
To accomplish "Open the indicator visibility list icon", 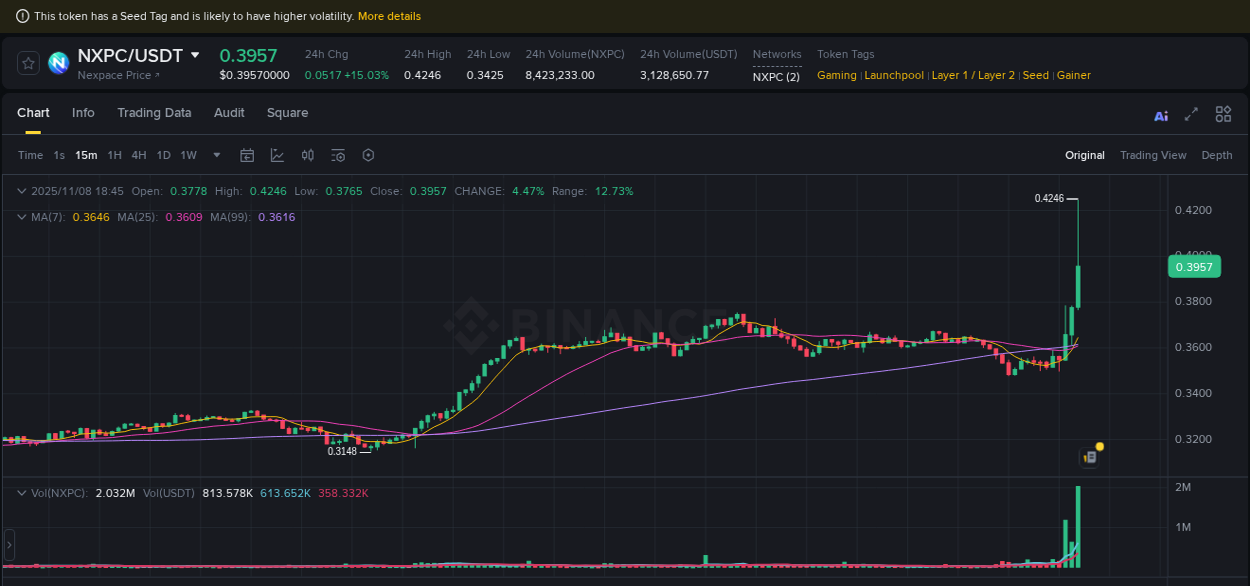I will [x=338, y=155].
